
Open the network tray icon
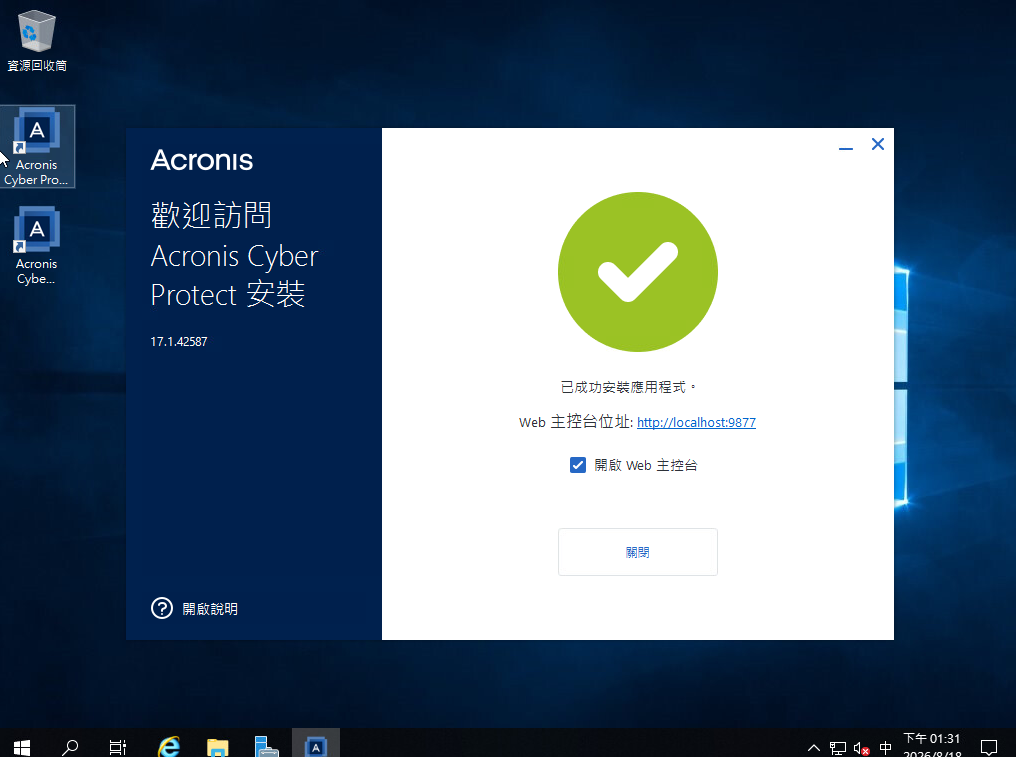click(838, 748)
